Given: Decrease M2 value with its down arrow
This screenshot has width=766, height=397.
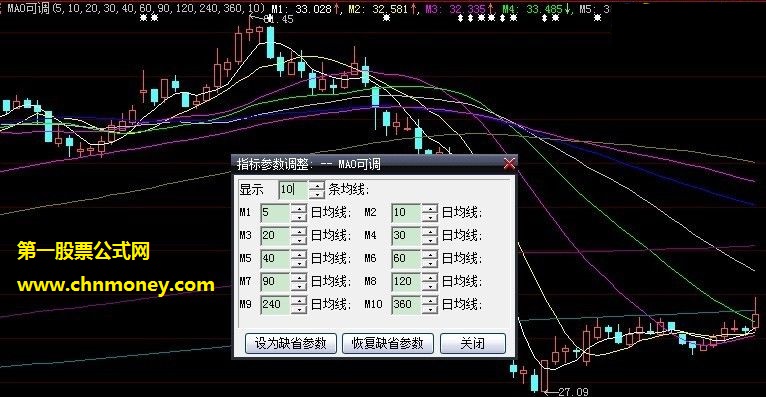Looking at the screenshot, I should [x=430, y=217].
